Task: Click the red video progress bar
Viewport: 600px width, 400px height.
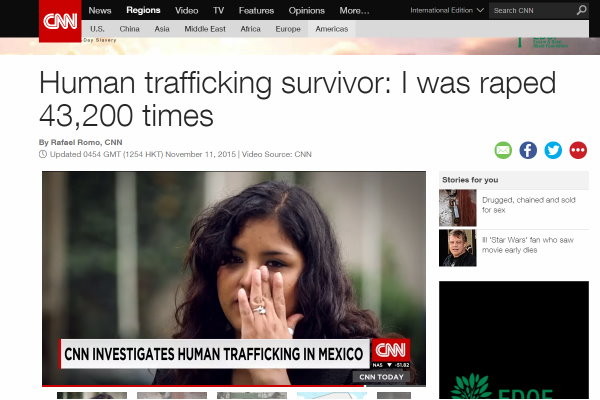Action: point(203,385)
